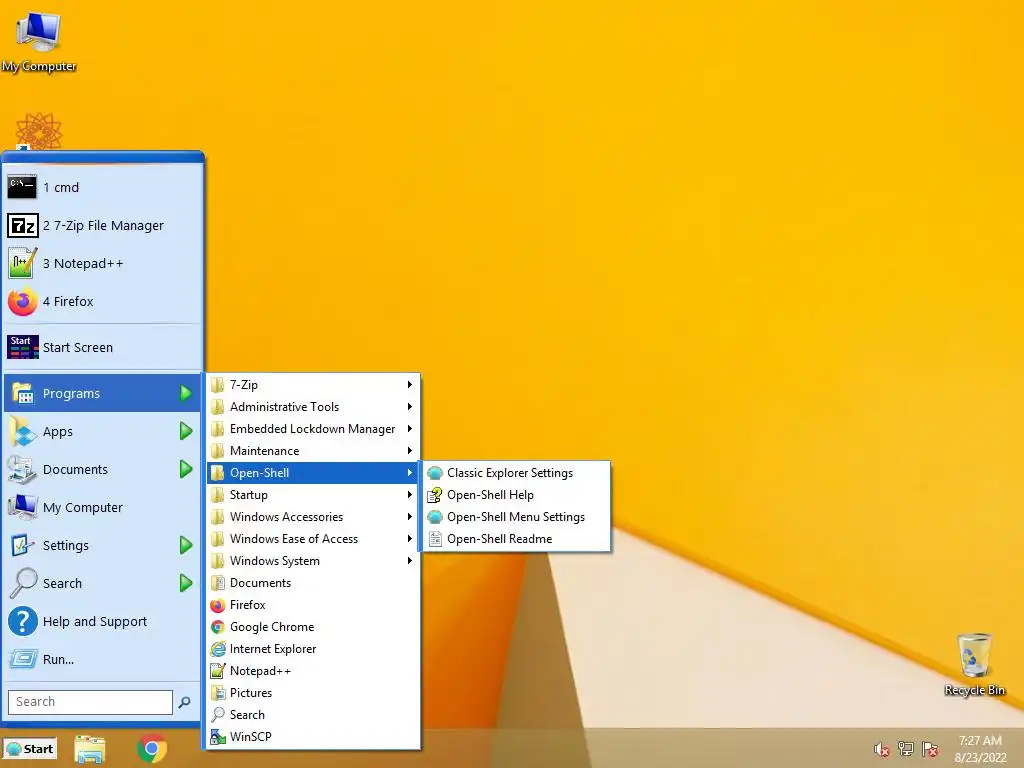Expand Embedded Lockdown Manager submenu arrow

coord(409,428)
